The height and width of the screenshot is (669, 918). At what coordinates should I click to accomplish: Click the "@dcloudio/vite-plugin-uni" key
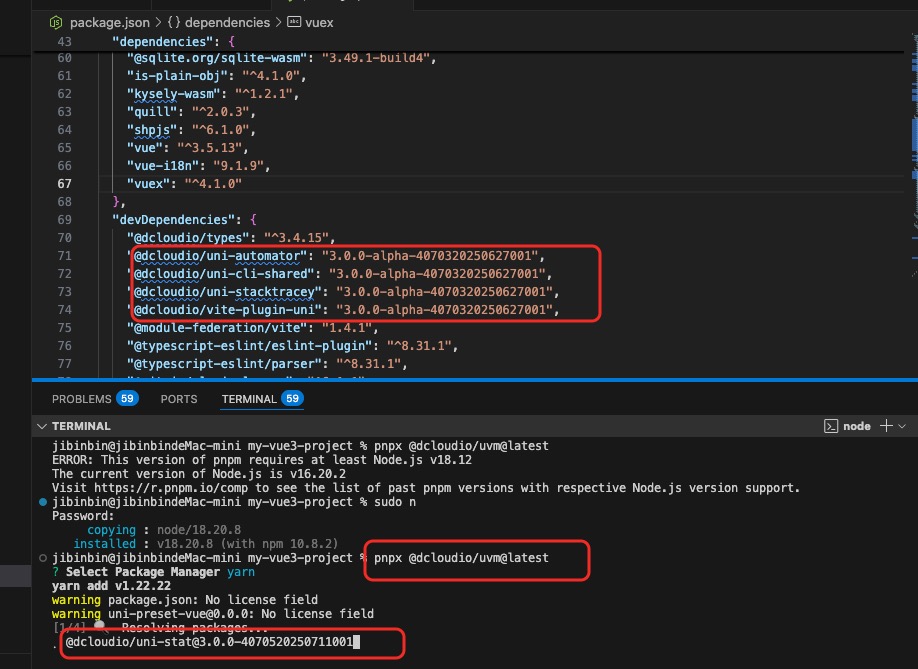pos(224,310)
